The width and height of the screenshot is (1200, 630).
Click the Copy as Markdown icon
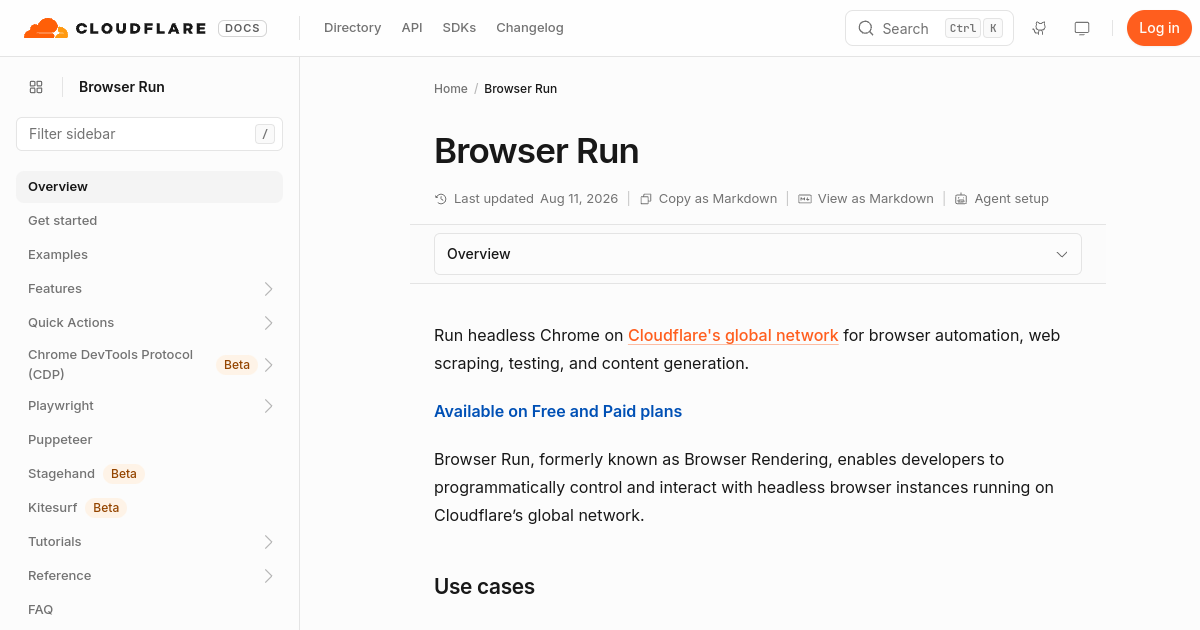tap(646, 199)
